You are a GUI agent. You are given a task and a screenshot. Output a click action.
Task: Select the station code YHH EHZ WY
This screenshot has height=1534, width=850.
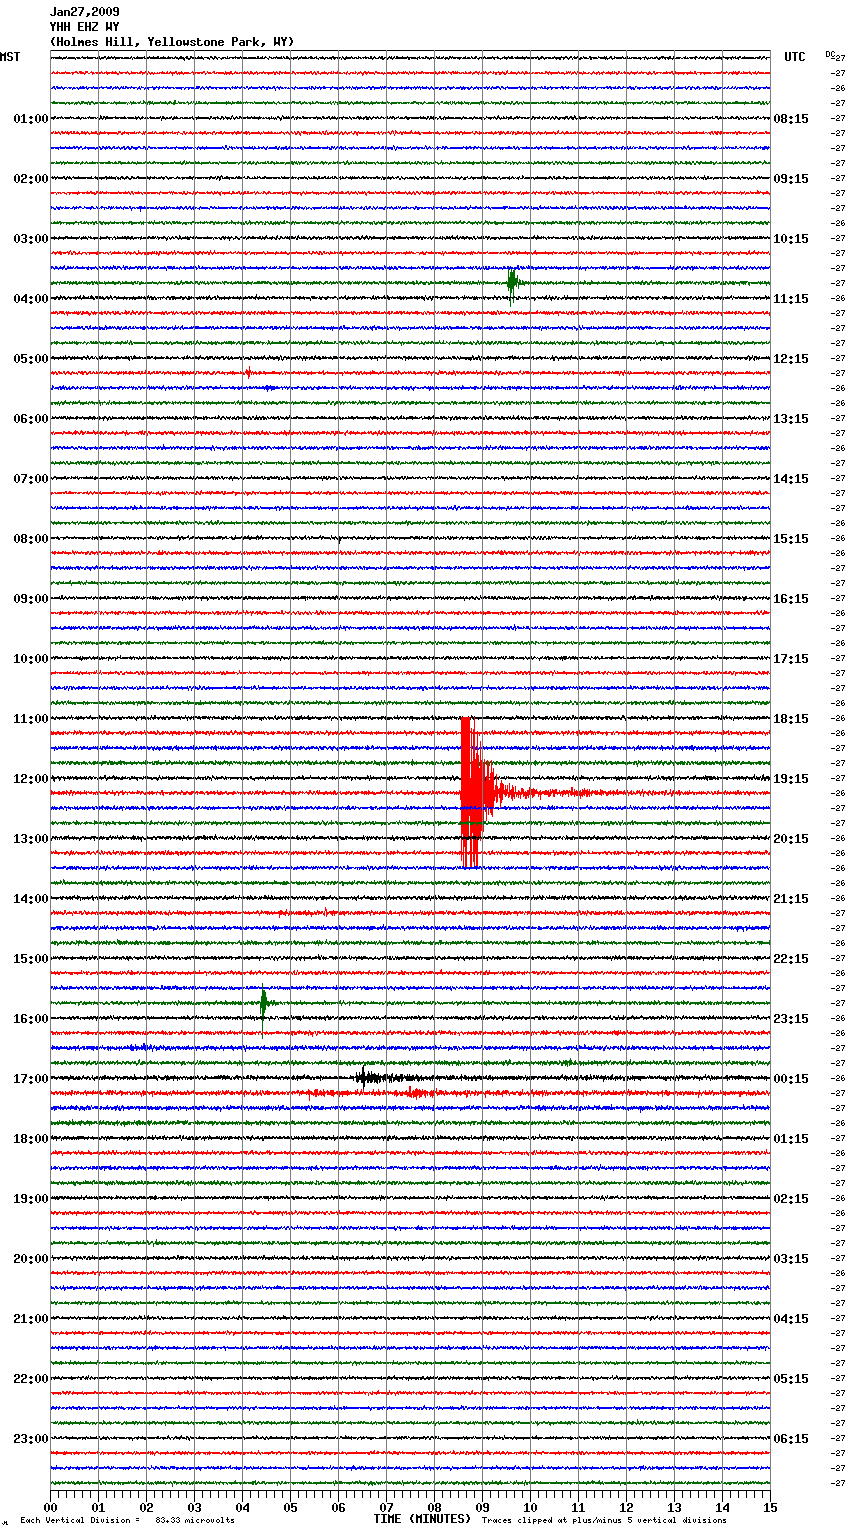coord(84,27)
